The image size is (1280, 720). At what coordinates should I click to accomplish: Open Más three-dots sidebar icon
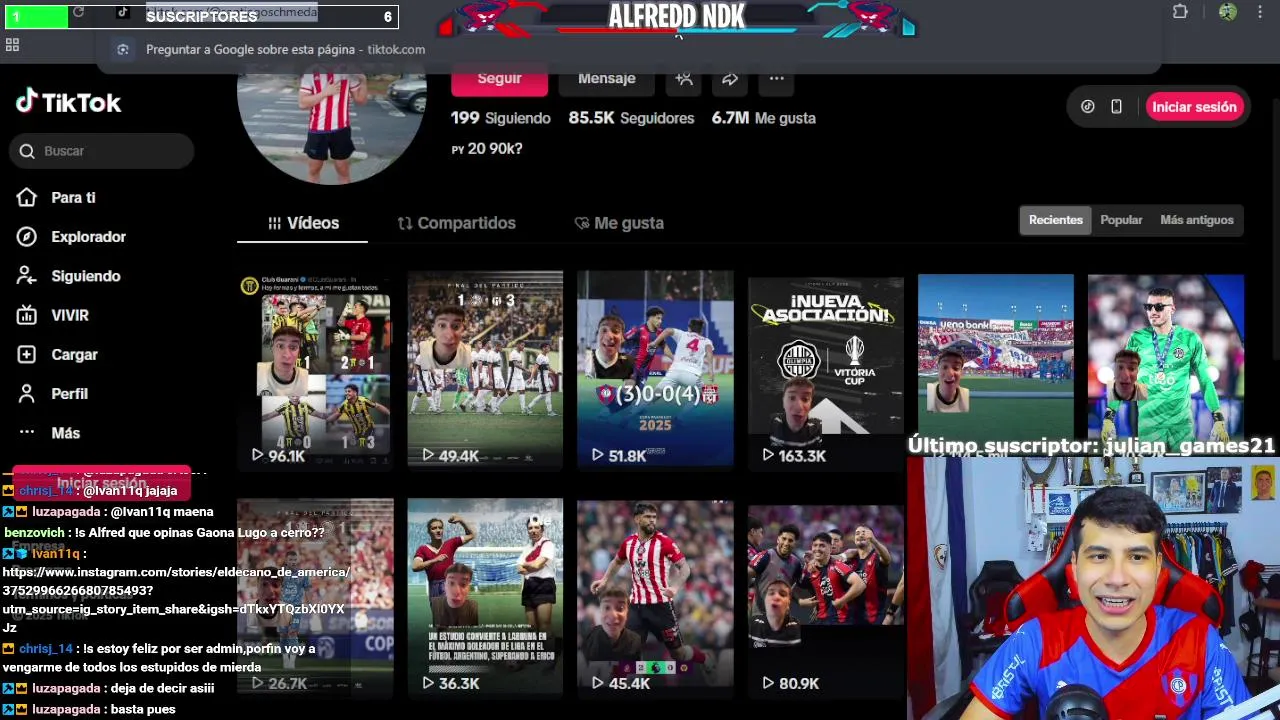(x=27, y=433)
